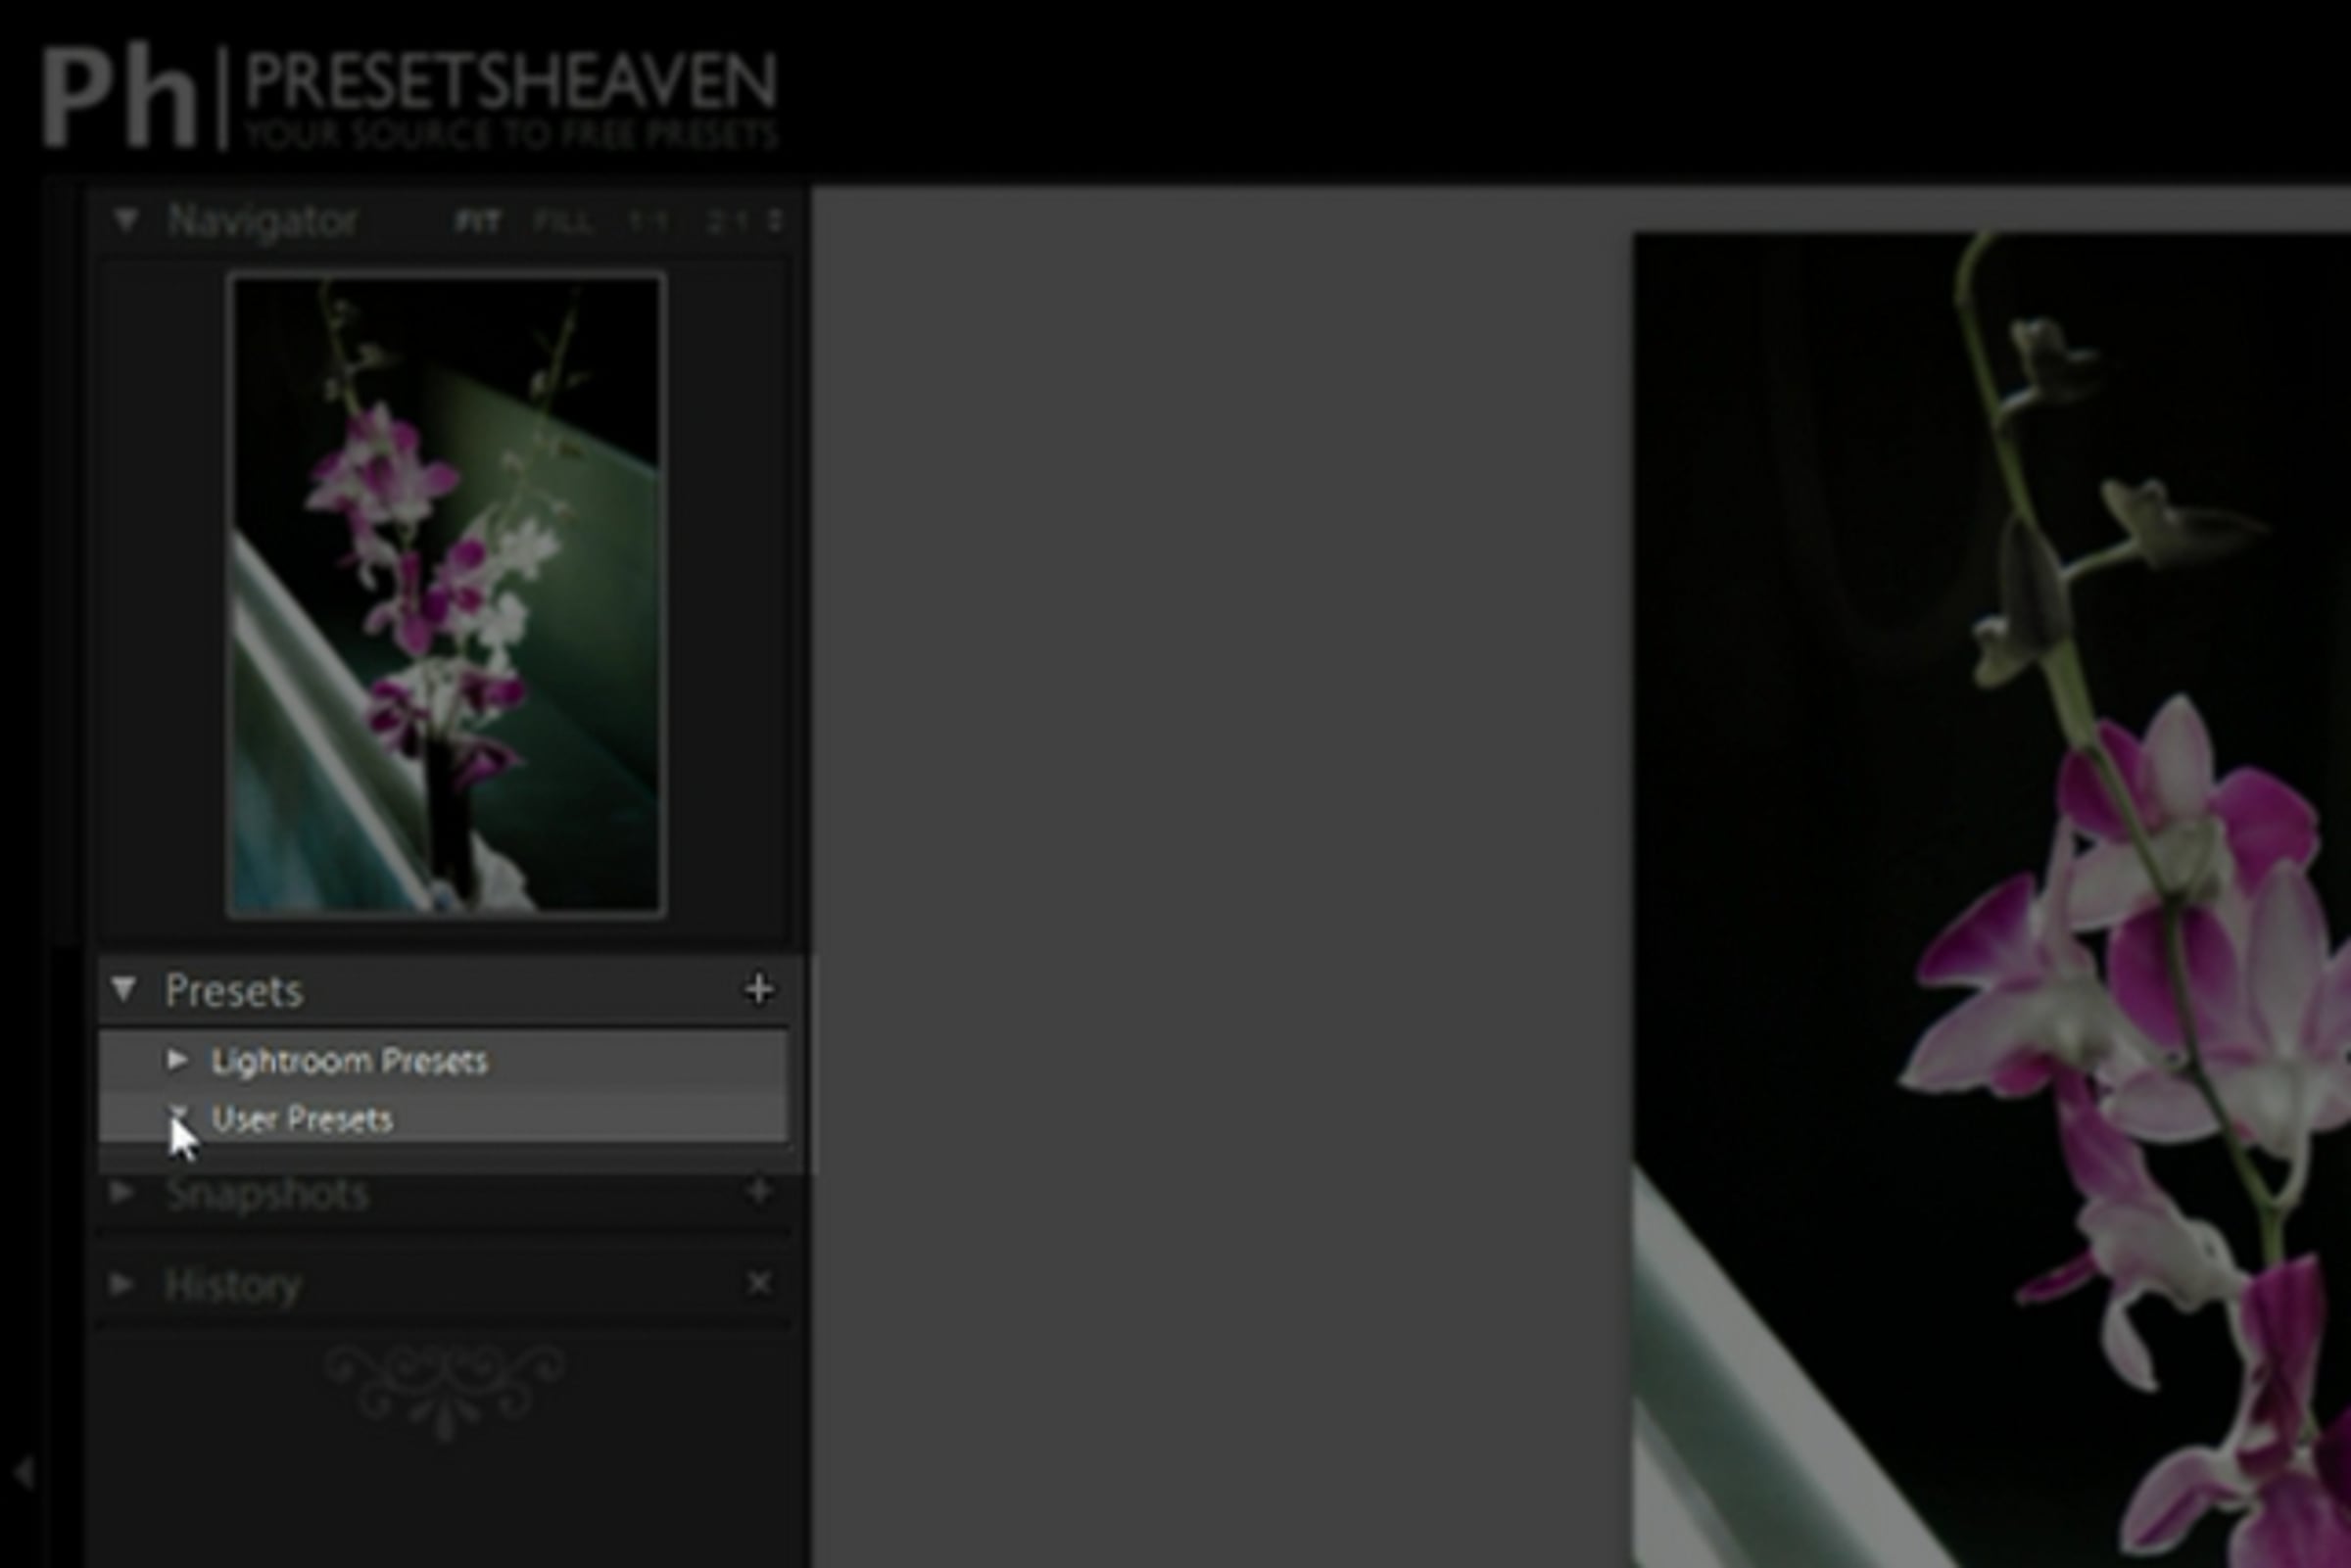Expand the Lightroom Presets folder arrow
2351x1568 pixels.
177,1059
